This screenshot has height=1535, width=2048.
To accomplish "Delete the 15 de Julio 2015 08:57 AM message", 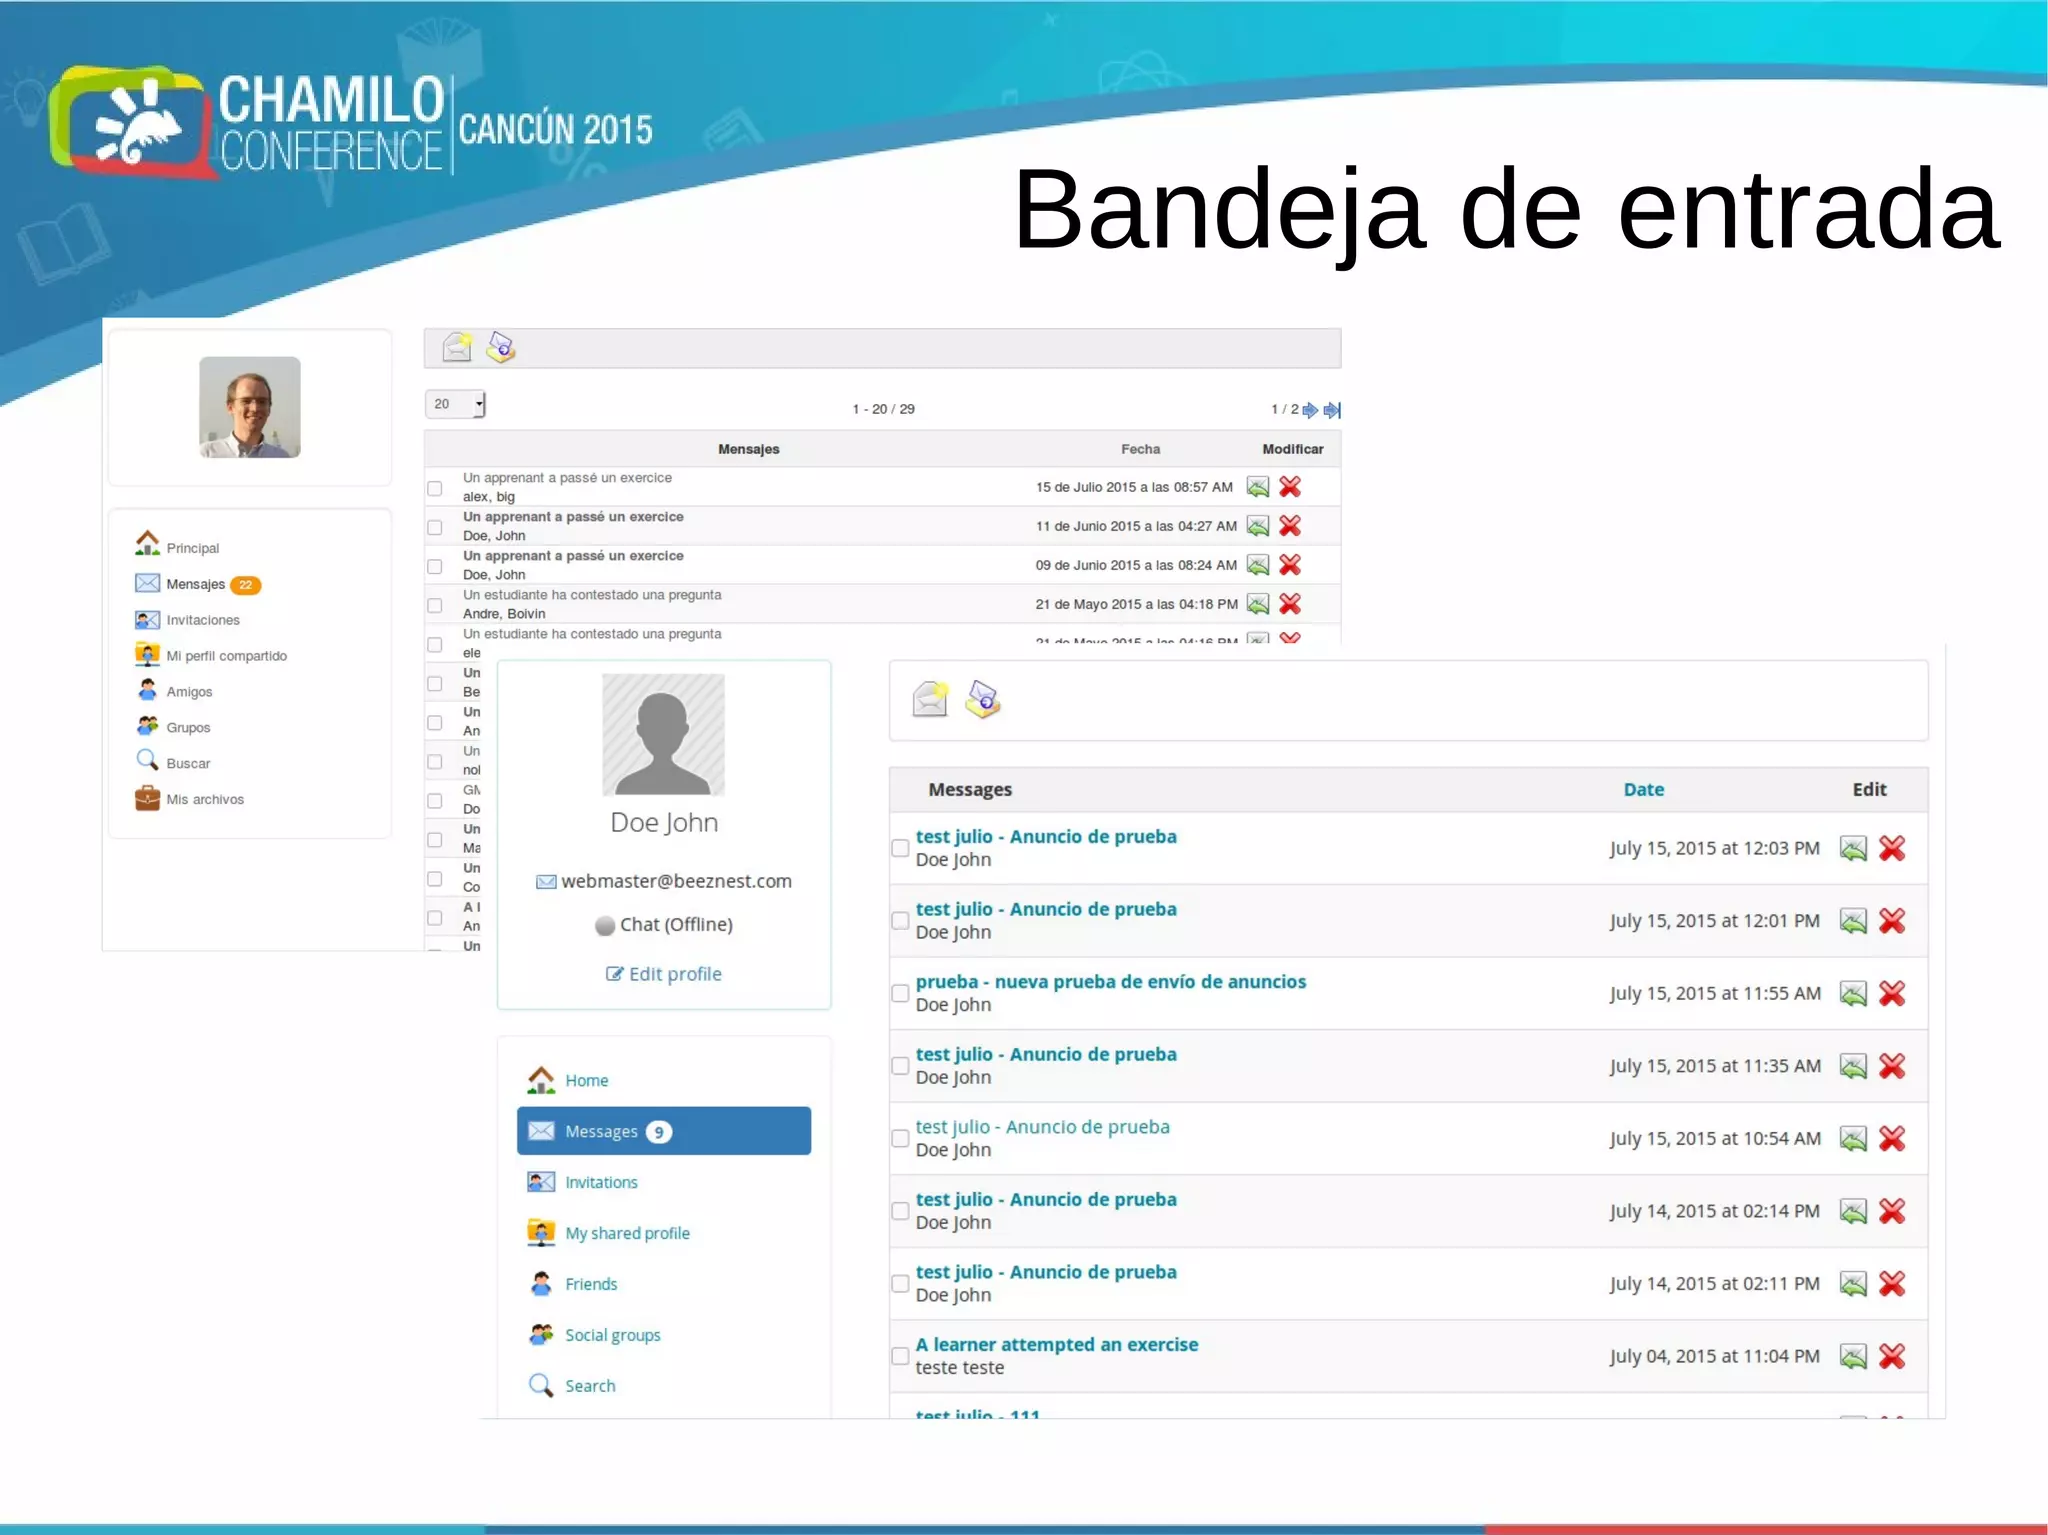I will click(1290, 487).
